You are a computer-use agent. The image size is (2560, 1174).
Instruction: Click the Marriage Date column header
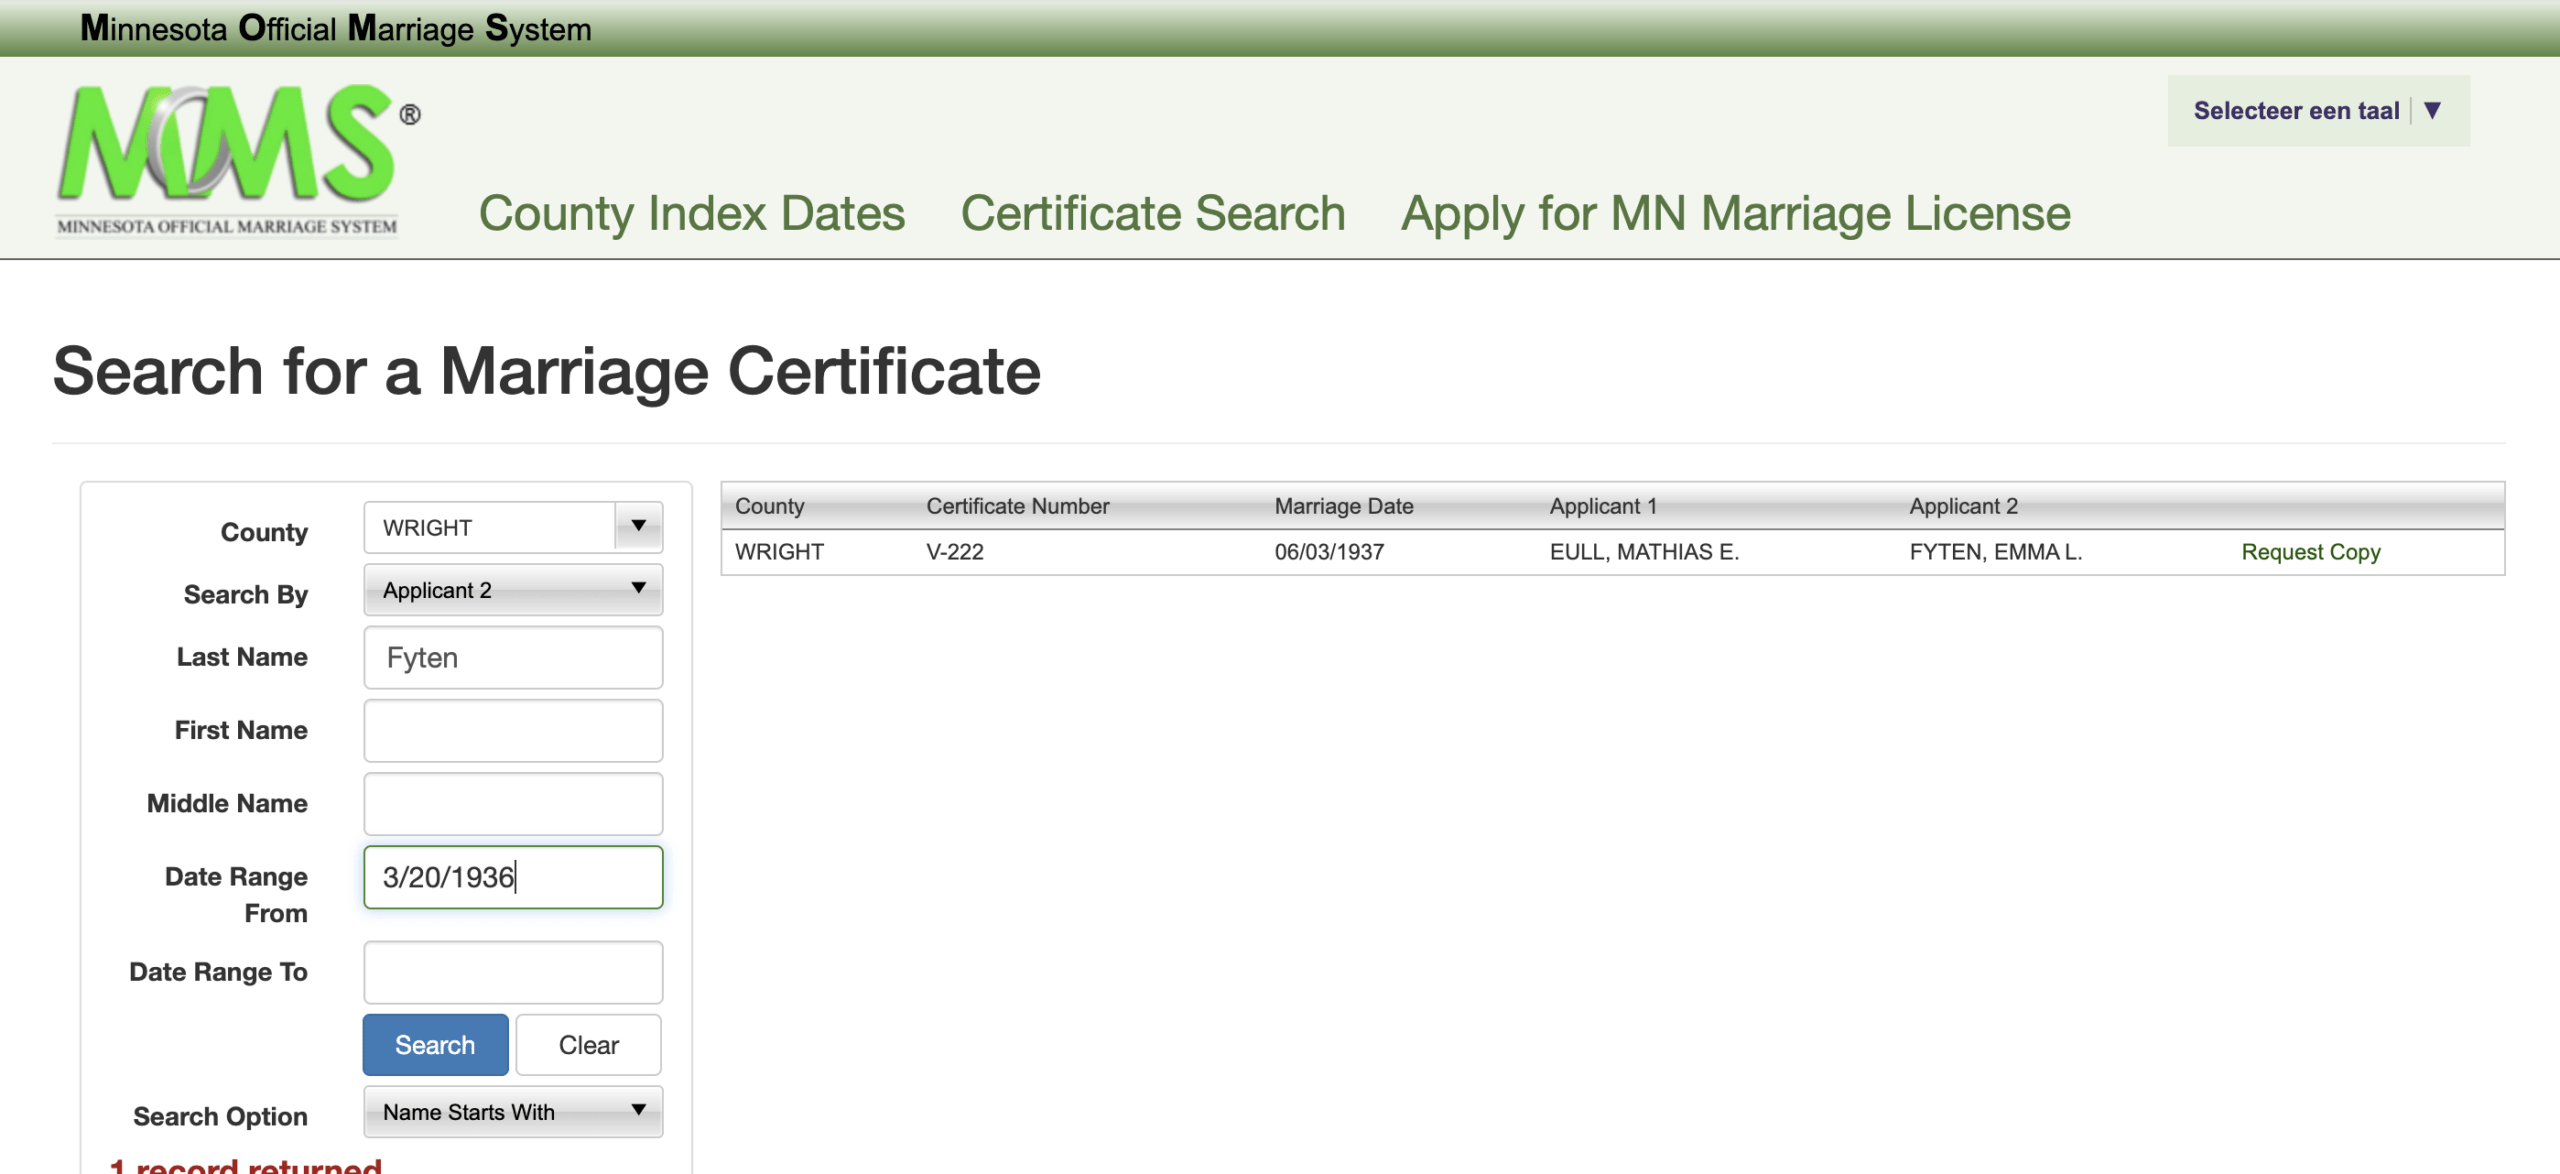point(1343,506)
